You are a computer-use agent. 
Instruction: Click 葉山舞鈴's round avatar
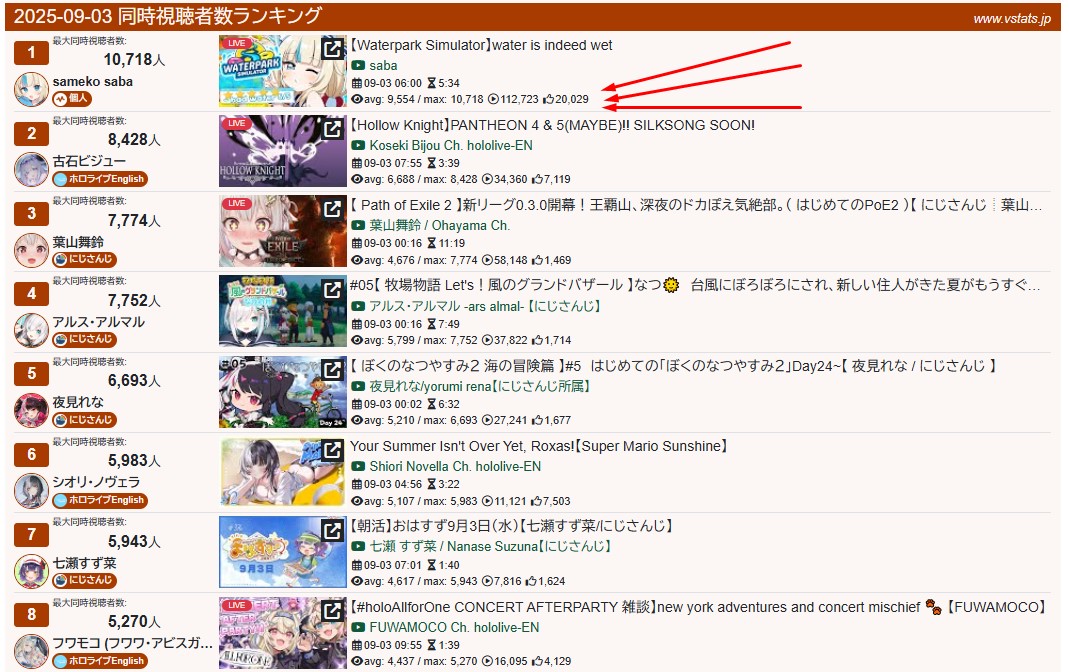(31, 250)
